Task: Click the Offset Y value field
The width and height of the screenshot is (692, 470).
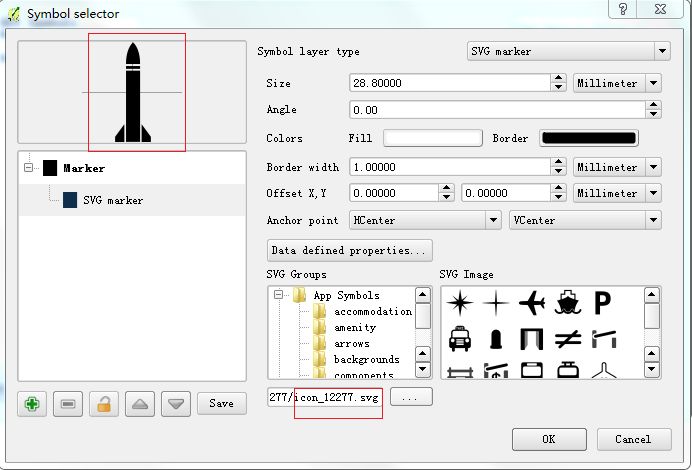Action: [x=506, y=193]
